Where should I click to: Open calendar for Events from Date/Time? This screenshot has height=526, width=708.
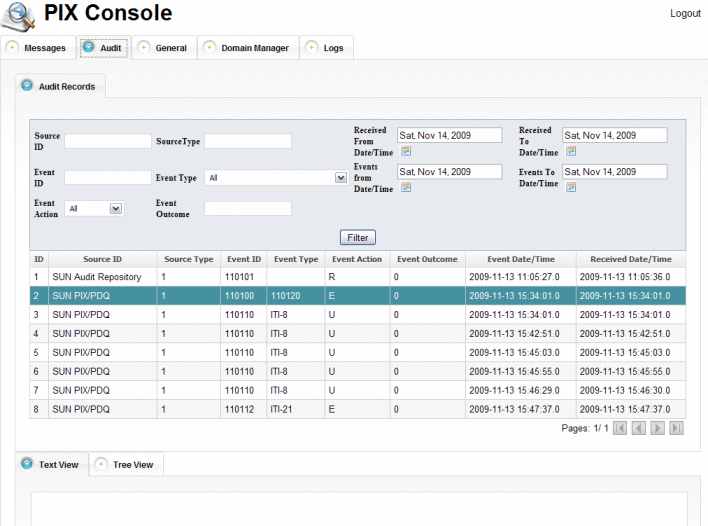point(406,187)
